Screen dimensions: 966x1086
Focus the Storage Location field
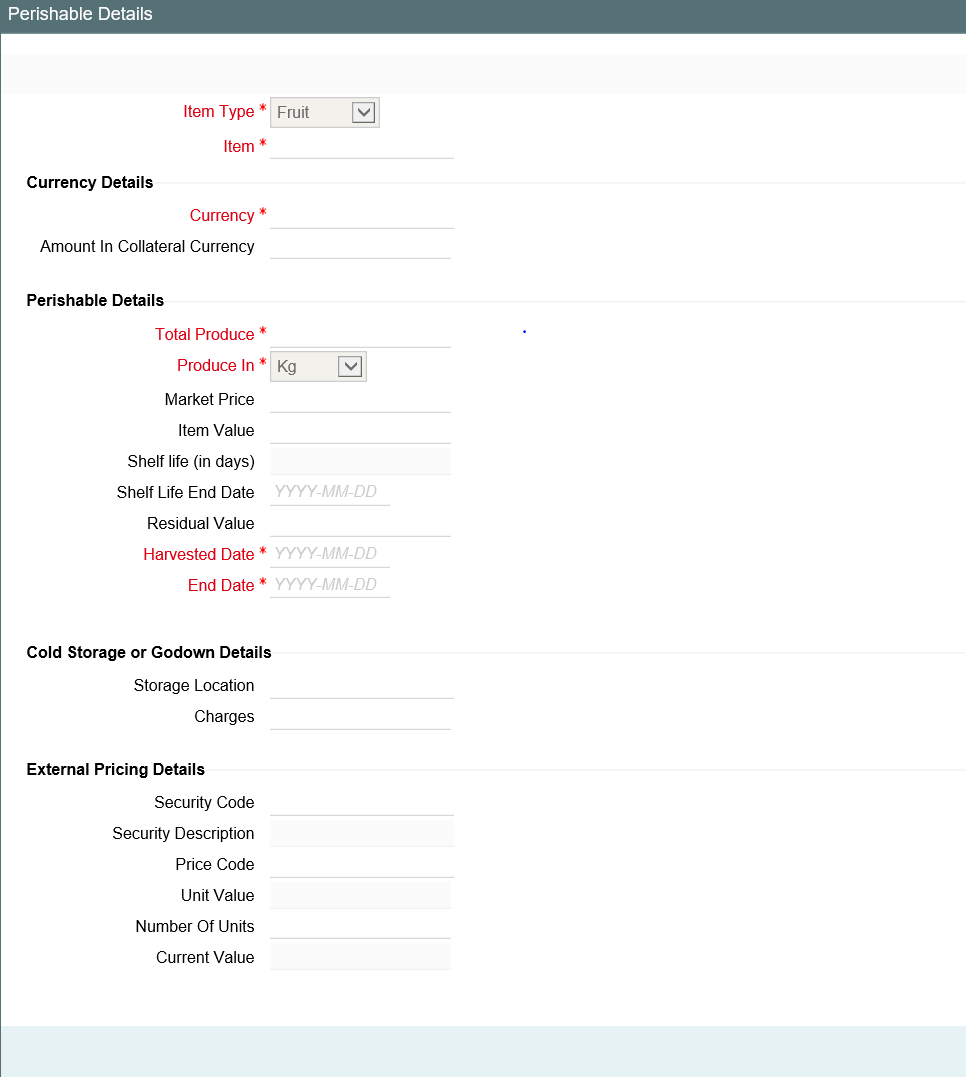tap(361, 686)
